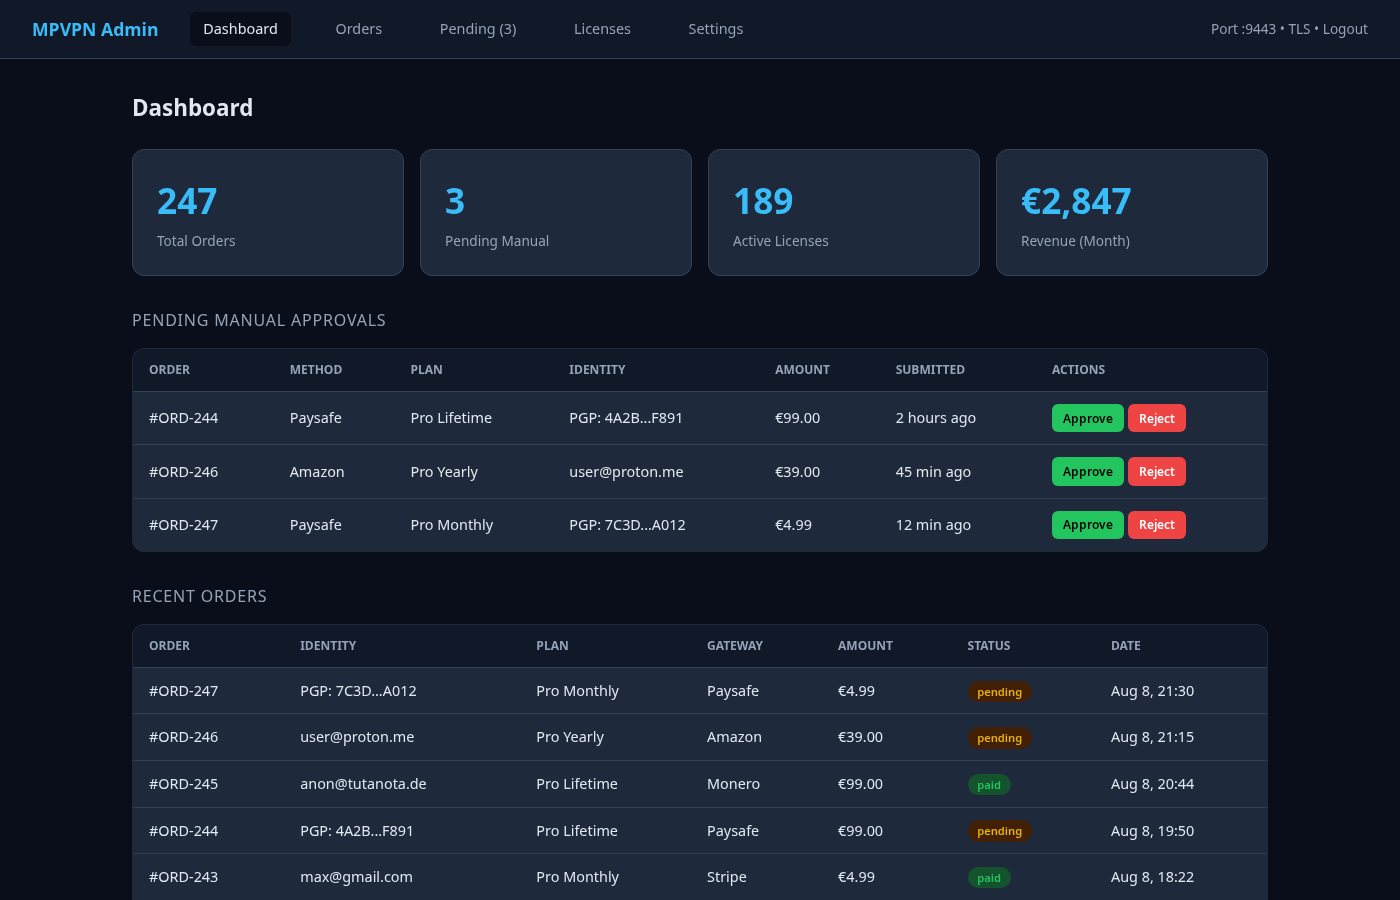Click pending status badge dated Aug 8, 21:15

point(999,738)
